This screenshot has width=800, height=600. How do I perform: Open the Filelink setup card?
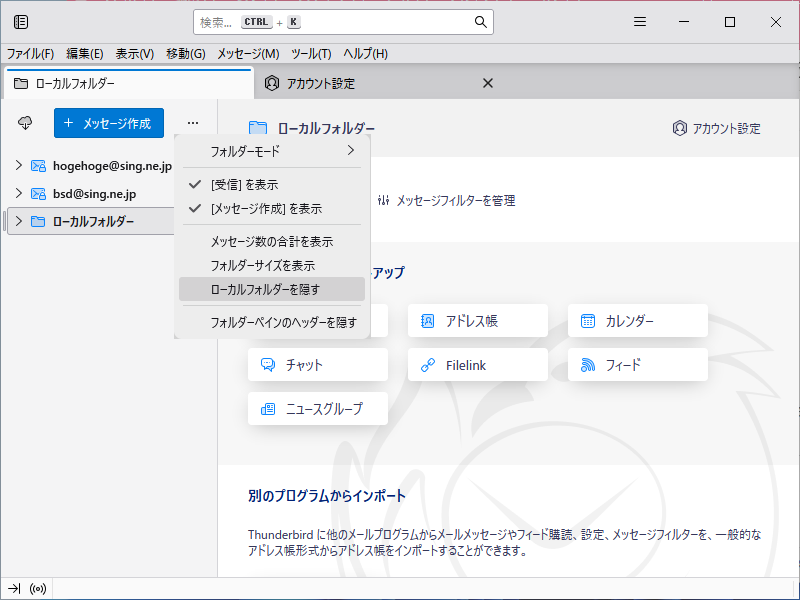[478, 365]
